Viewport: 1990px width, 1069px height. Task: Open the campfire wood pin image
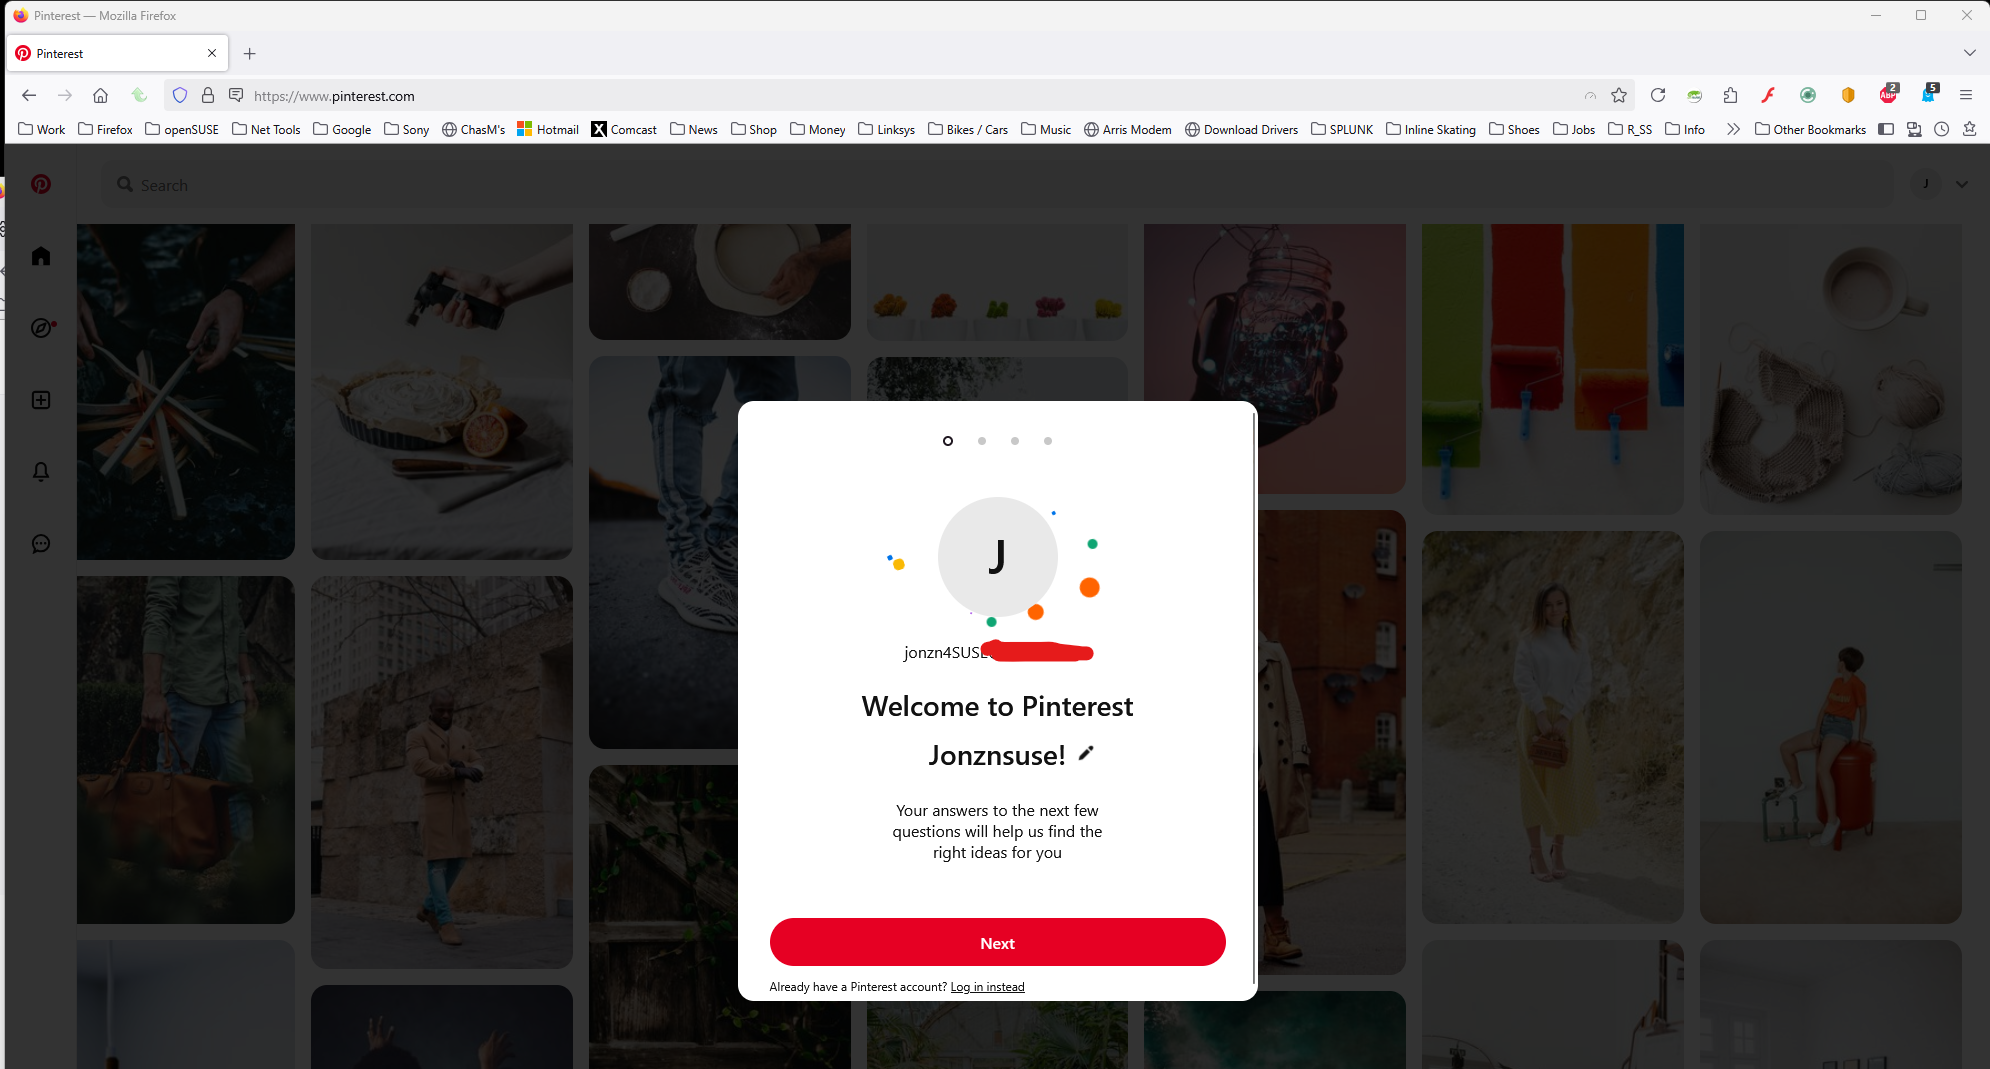[186, 392]
